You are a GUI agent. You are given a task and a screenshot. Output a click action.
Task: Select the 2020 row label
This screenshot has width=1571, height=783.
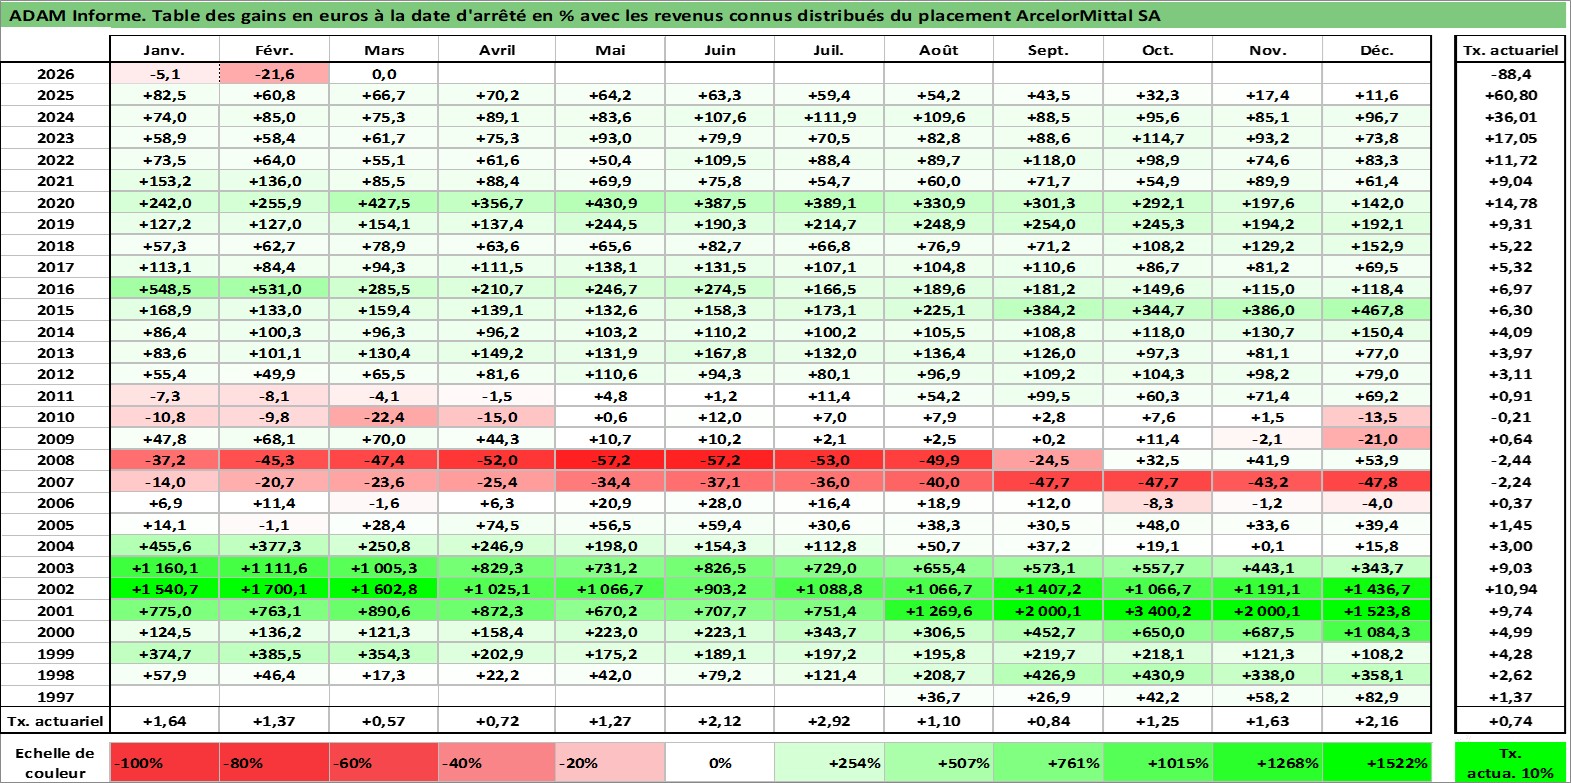[55, 203]
